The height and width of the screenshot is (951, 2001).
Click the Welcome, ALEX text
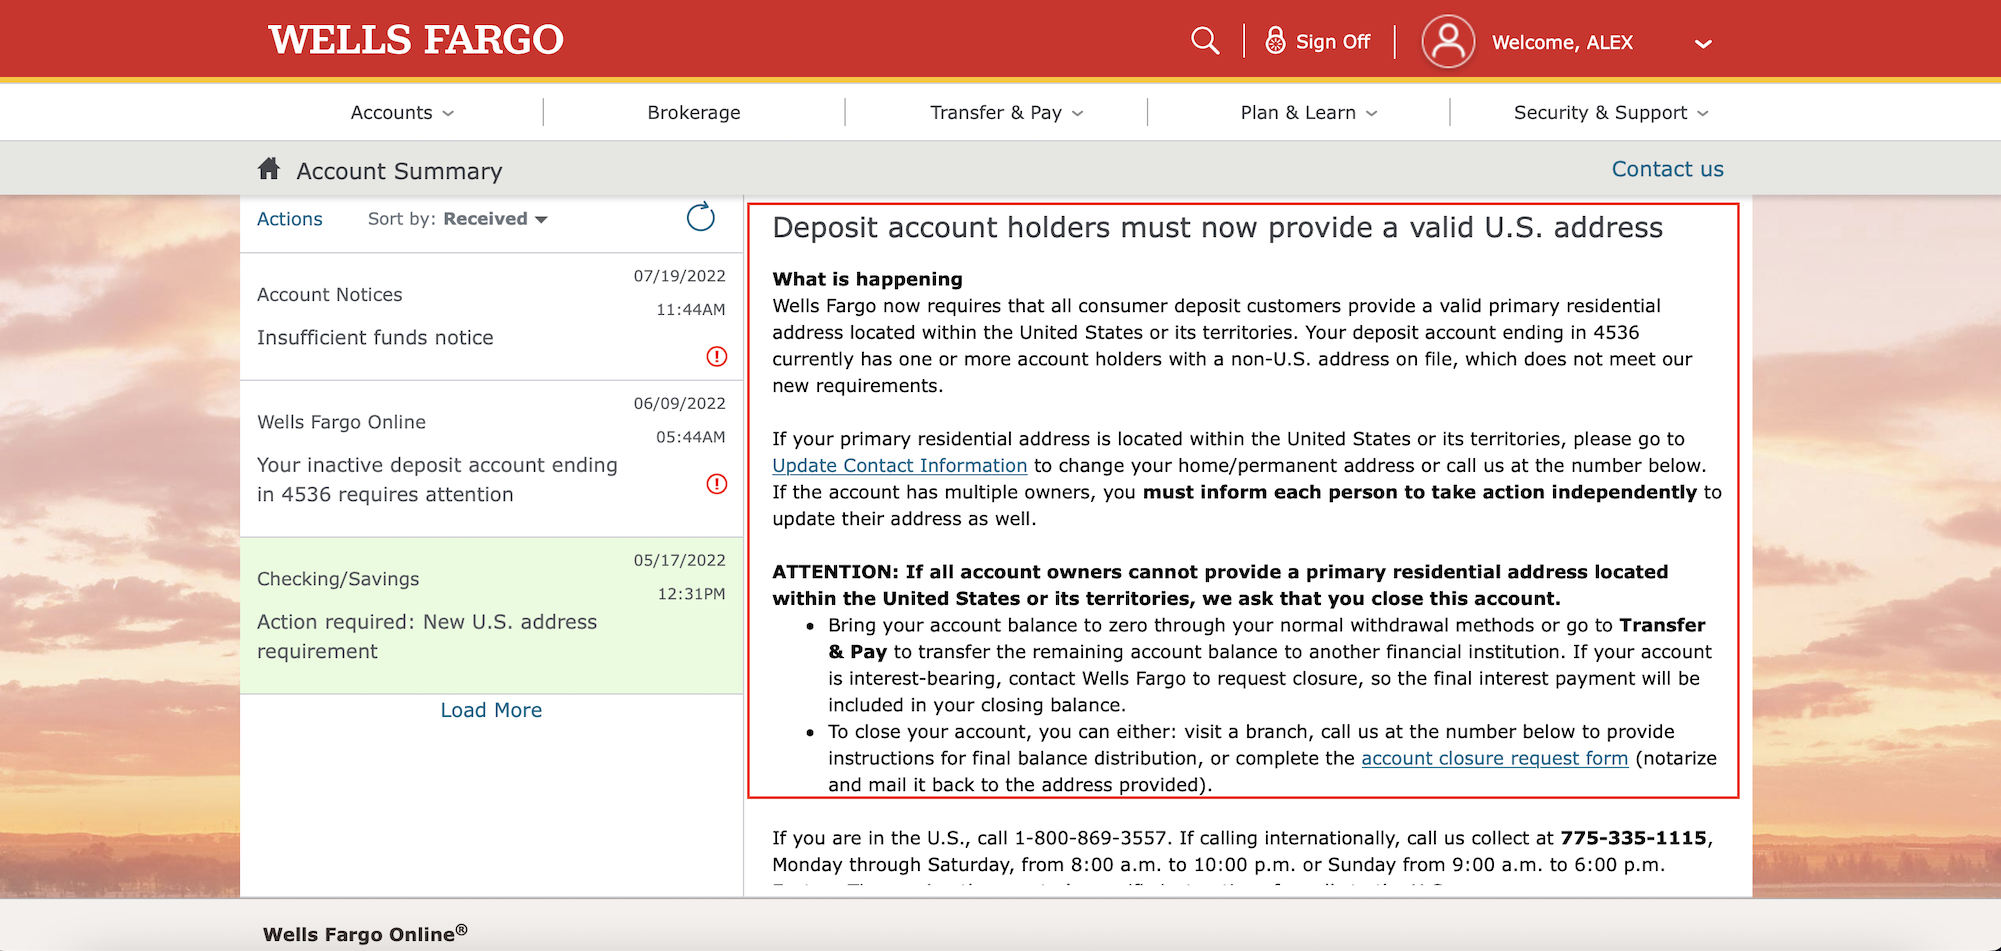click(1562, 42)
